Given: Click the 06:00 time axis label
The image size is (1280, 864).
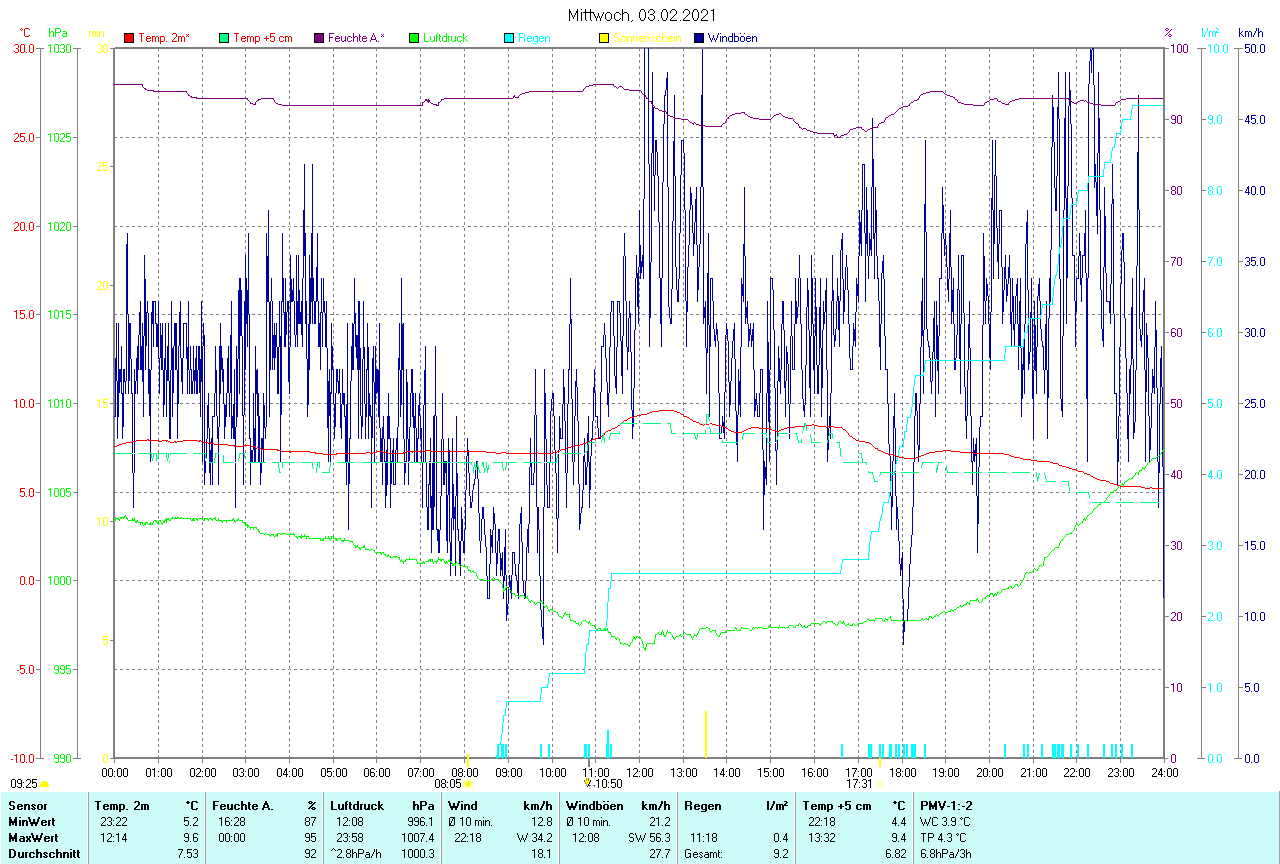Looking at the screenshot, I should coord(377,772).
